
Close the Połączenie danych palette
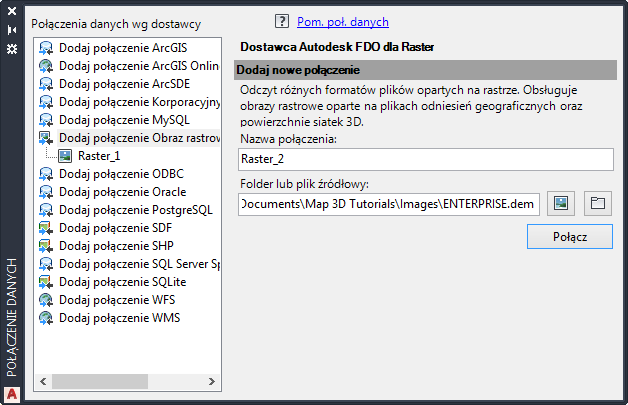click(12, 14)
